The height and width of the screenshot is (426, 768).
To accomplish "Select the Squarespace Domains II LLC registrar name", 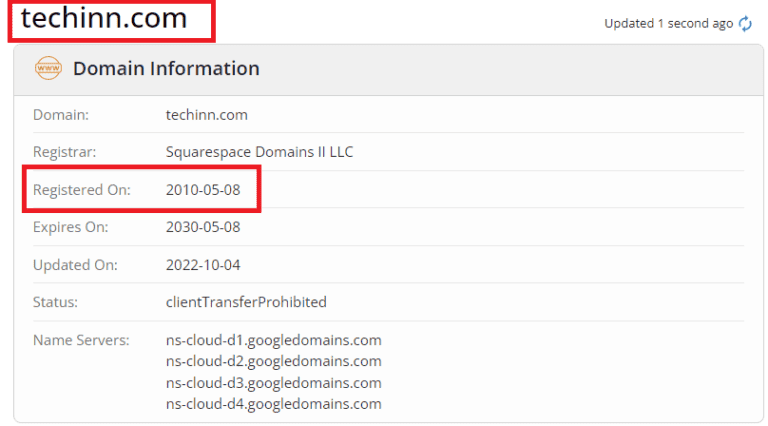I will click(259, 152).
